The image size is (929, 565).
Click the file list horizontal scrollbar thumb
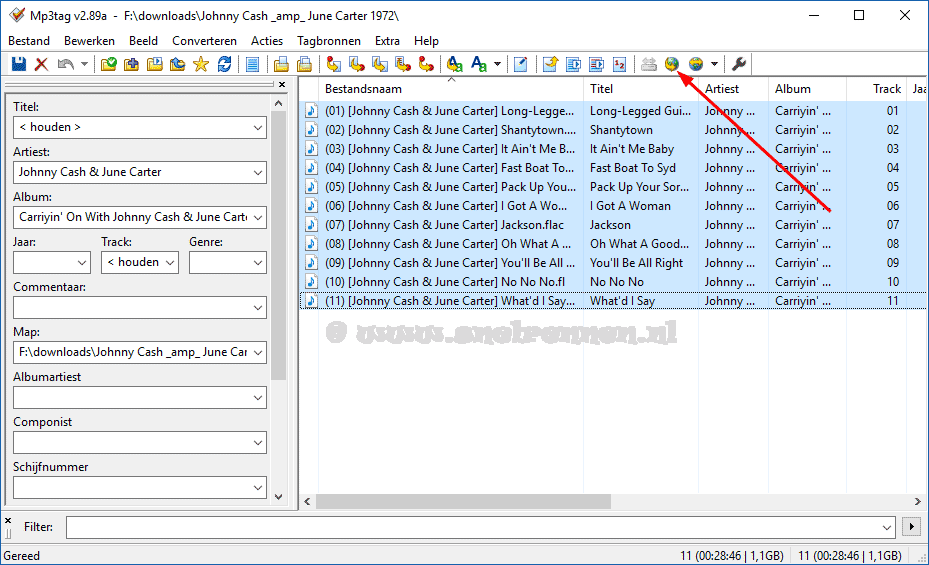pyautogui.click(x=463, y=501)
